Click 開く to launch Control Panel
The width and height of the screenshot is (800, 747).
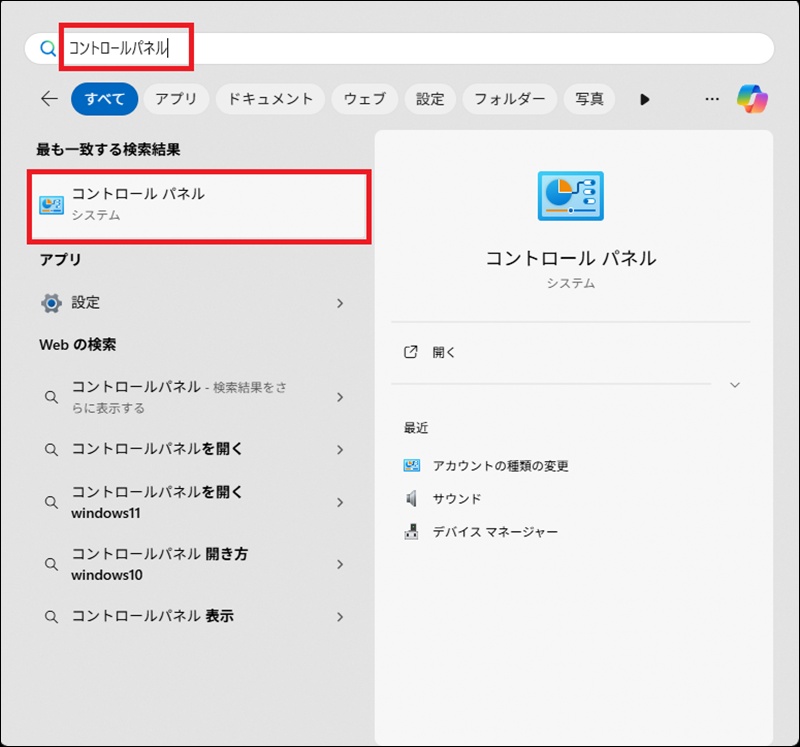(x=444, y=353)
